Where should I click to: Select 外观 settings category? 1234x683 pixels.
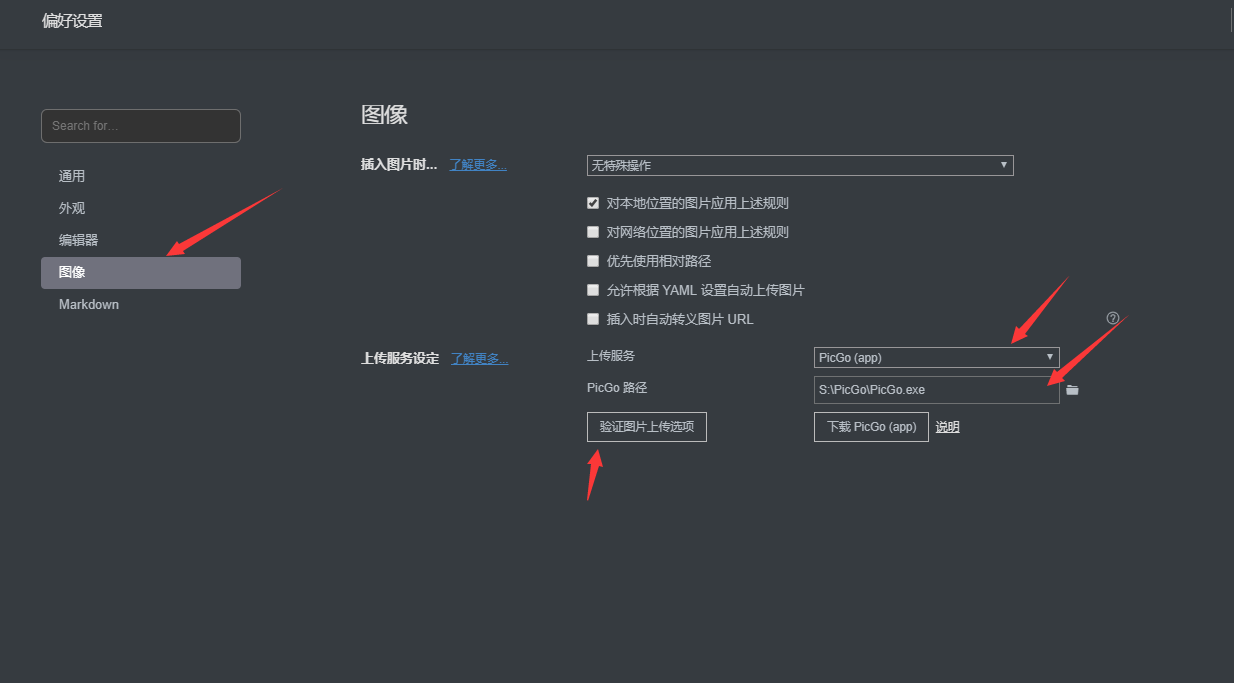pos(141,208)
